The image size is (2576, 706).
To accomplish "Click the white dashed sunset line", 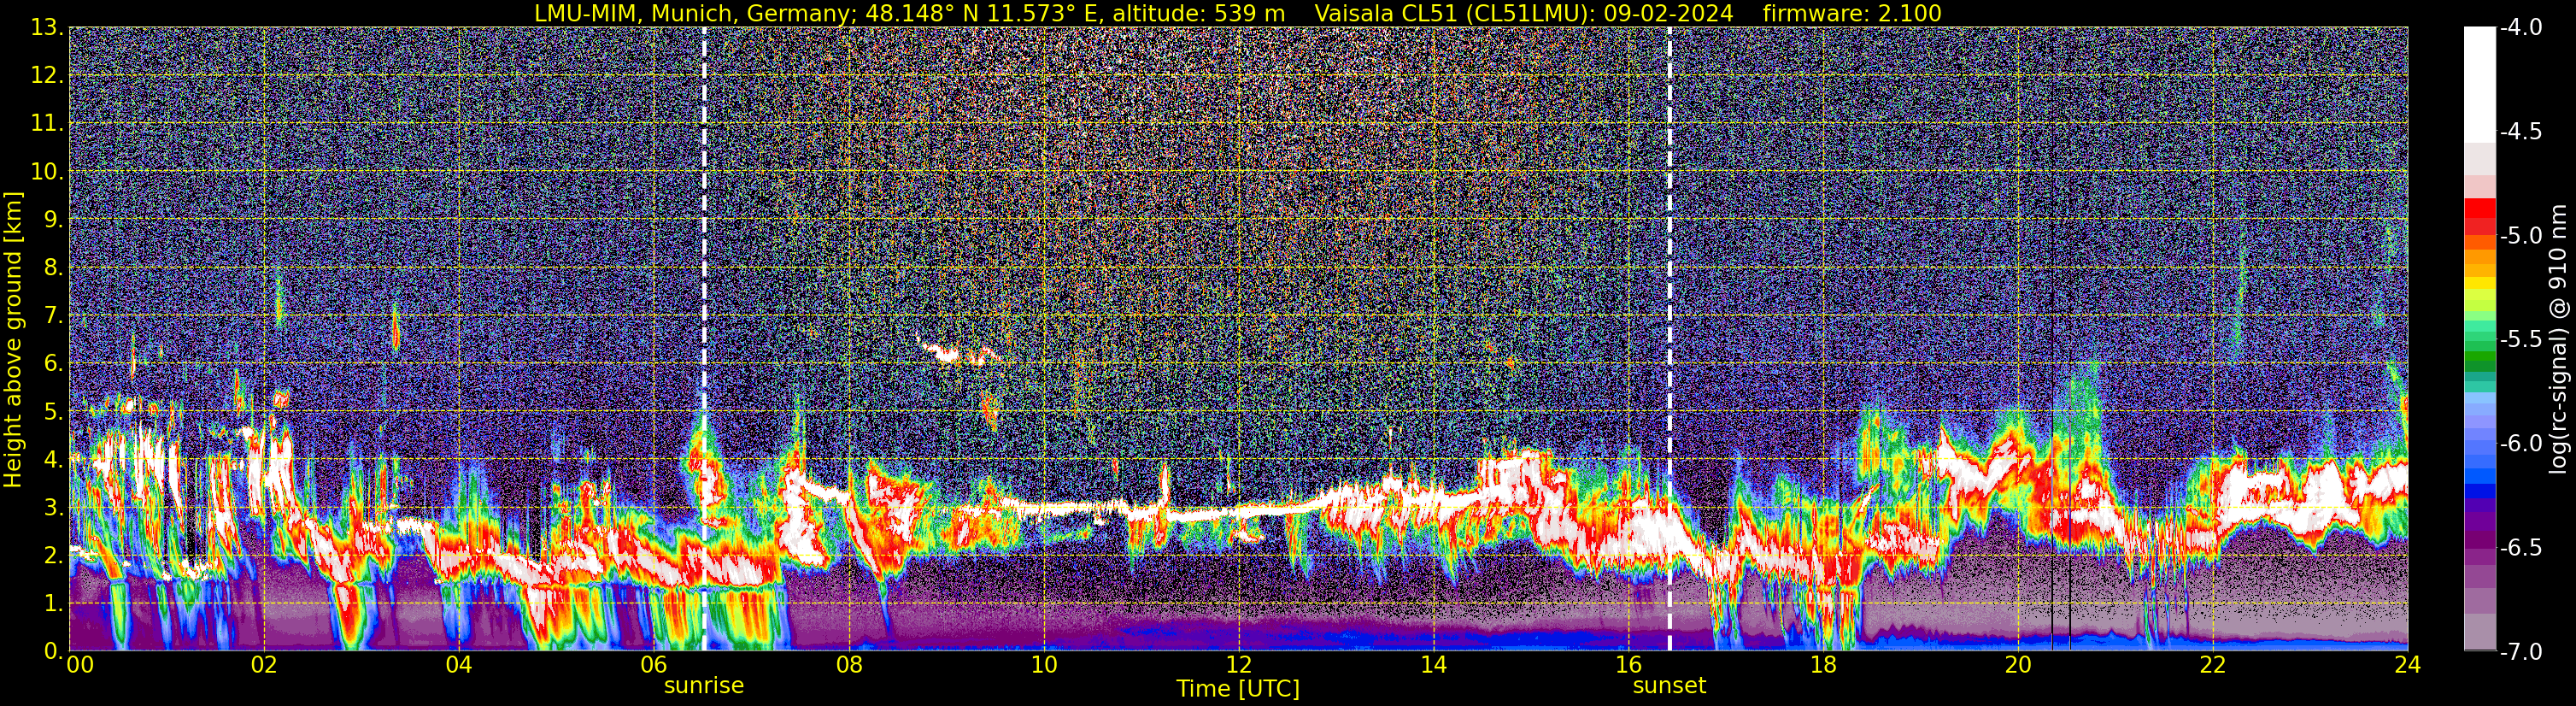I will tap(1669, 339).
